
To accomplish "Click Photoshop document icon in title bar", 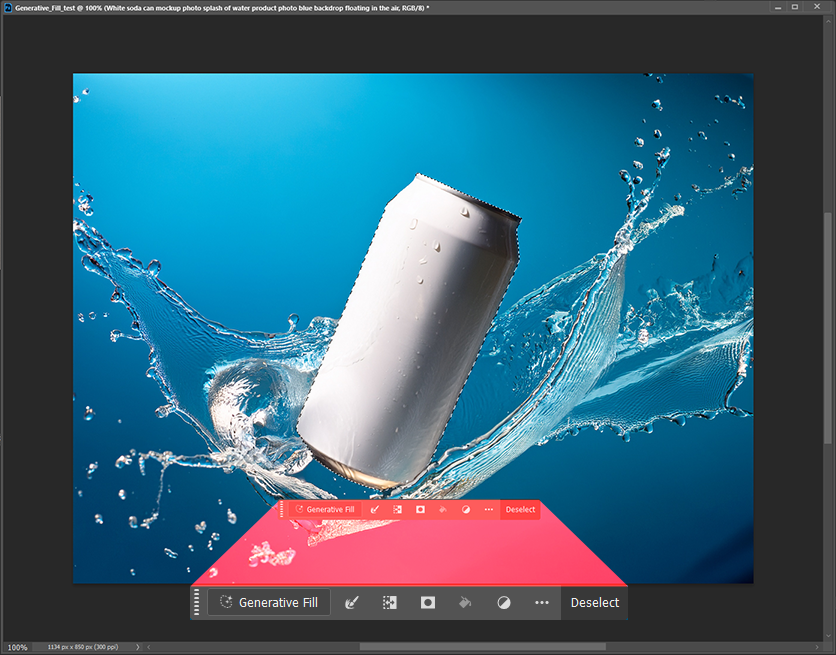I will (8, 7).
